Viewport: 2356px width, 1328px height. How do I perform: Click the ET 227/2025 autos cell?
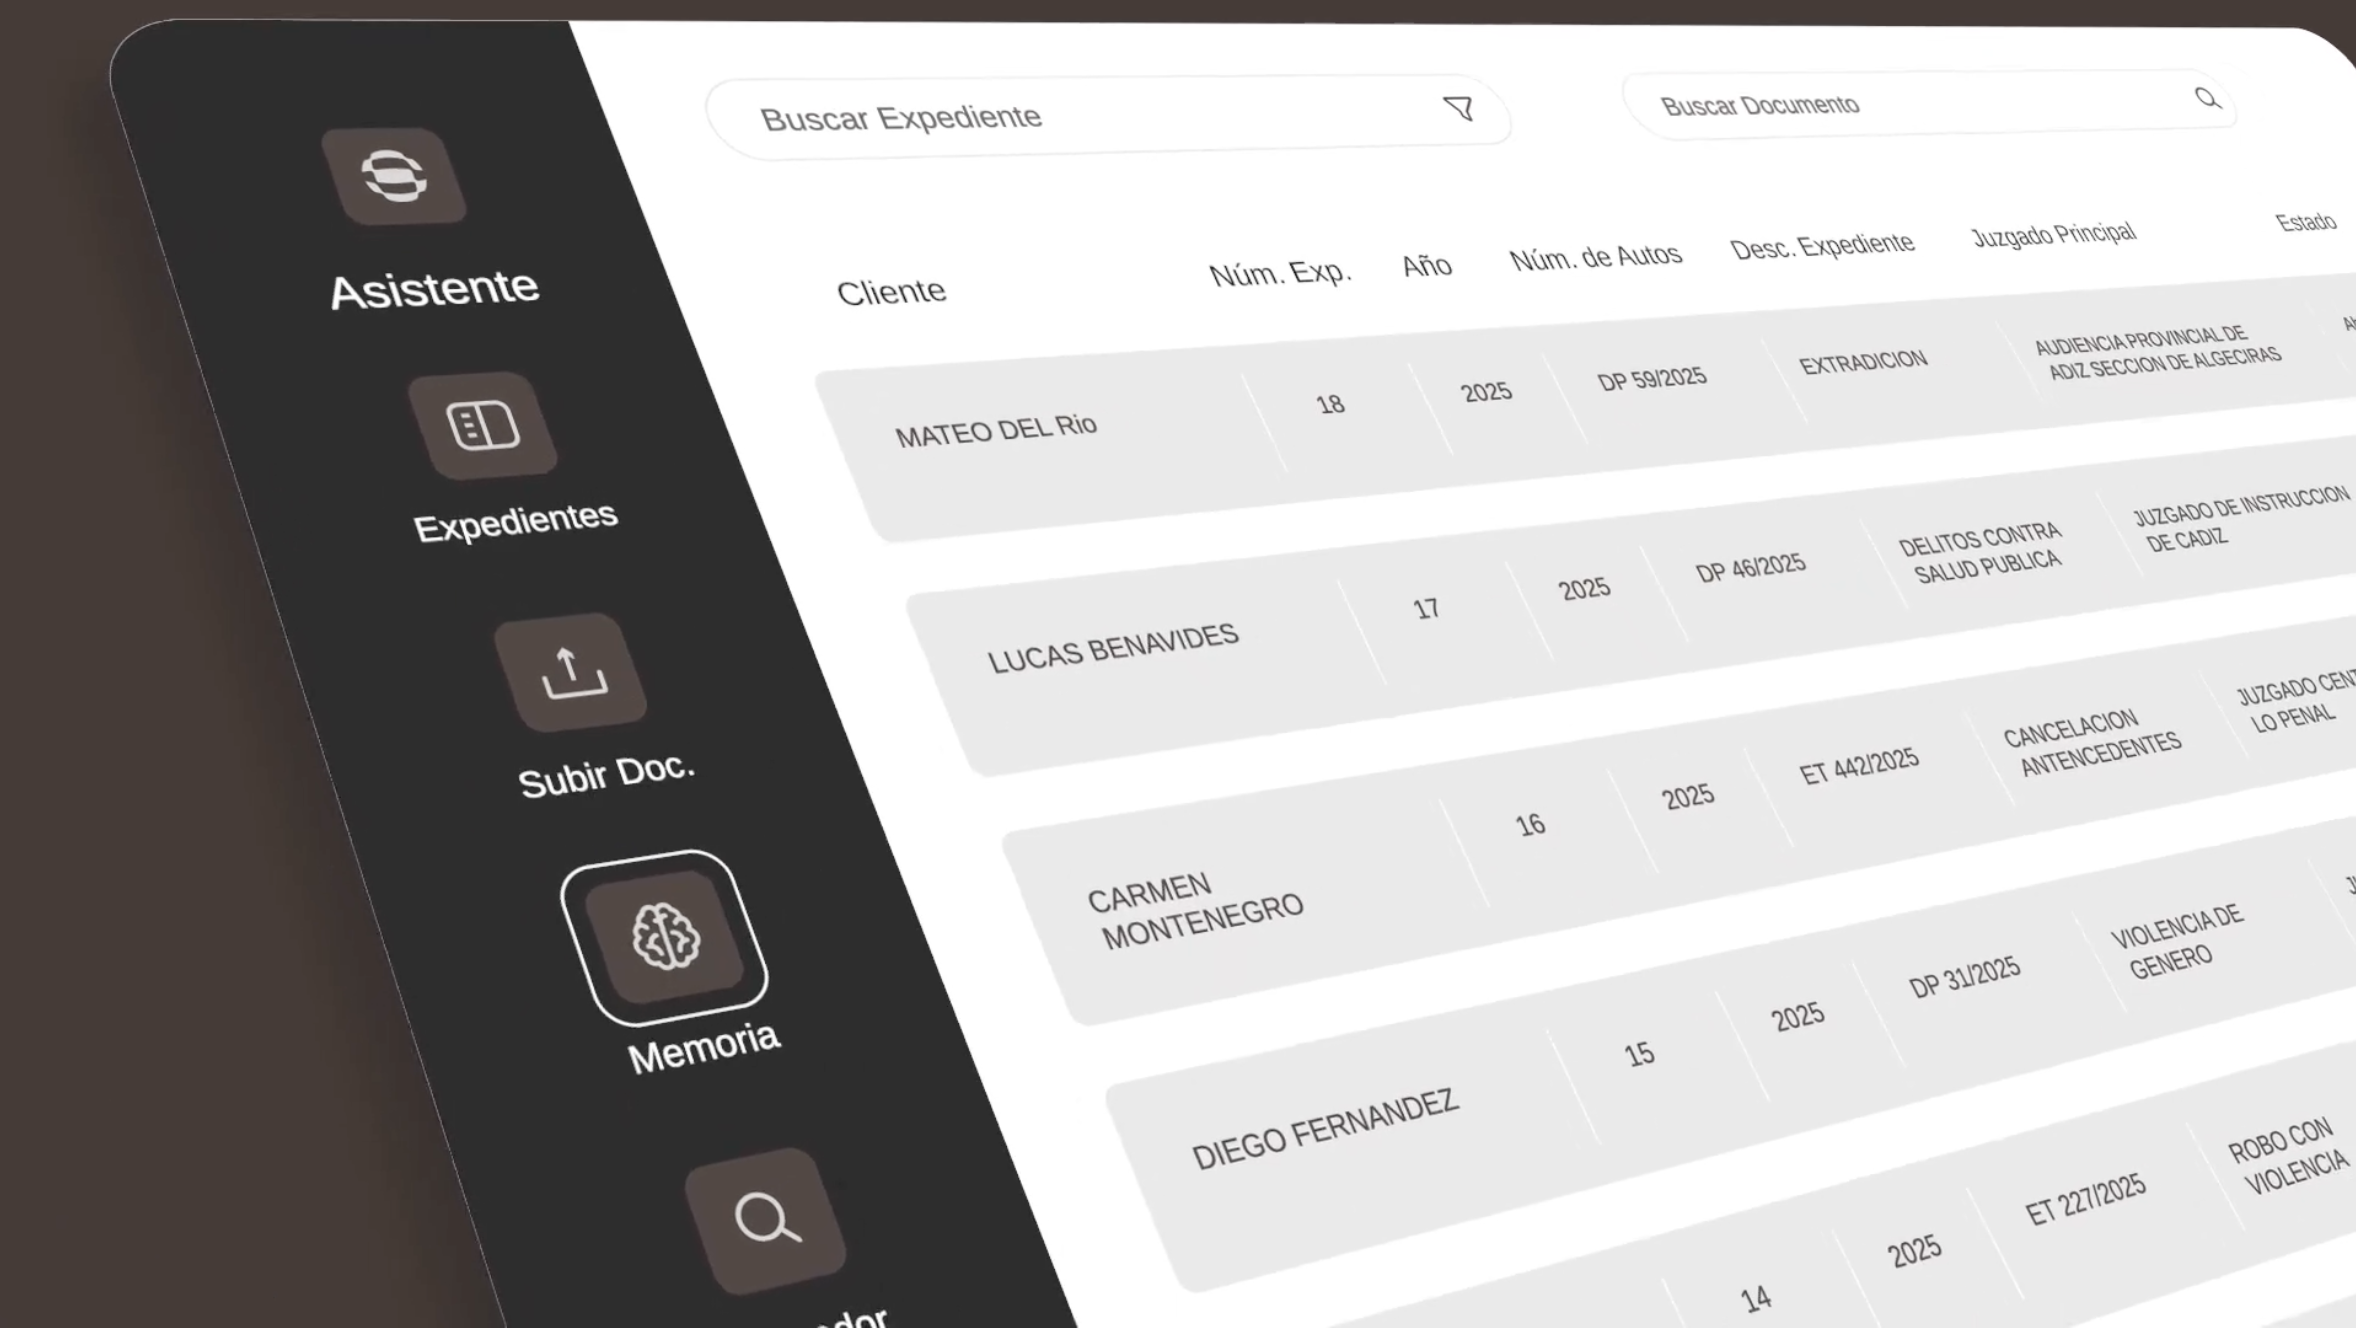pyautogui.click(x=2086, y=1198)
